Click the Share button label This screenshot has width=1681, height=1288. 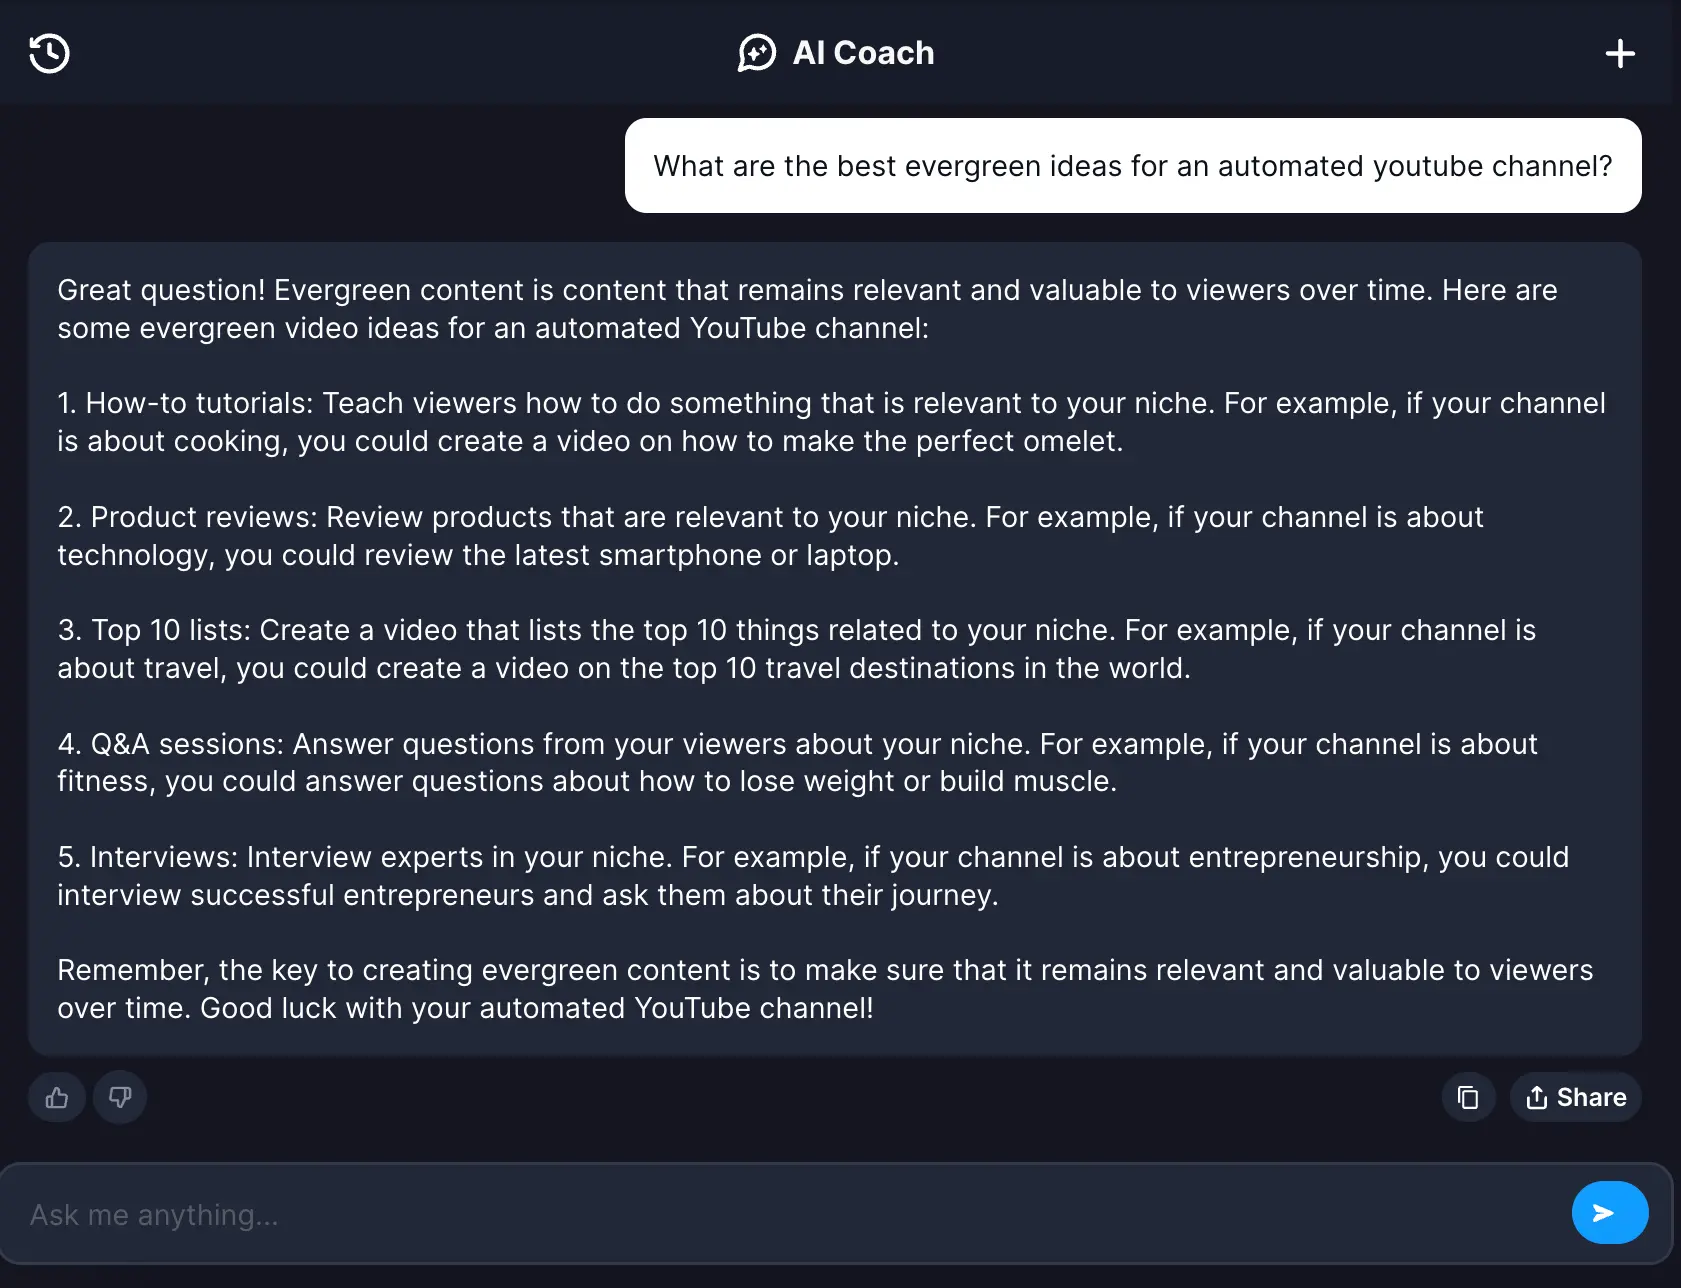(x=1591, y=1098)
